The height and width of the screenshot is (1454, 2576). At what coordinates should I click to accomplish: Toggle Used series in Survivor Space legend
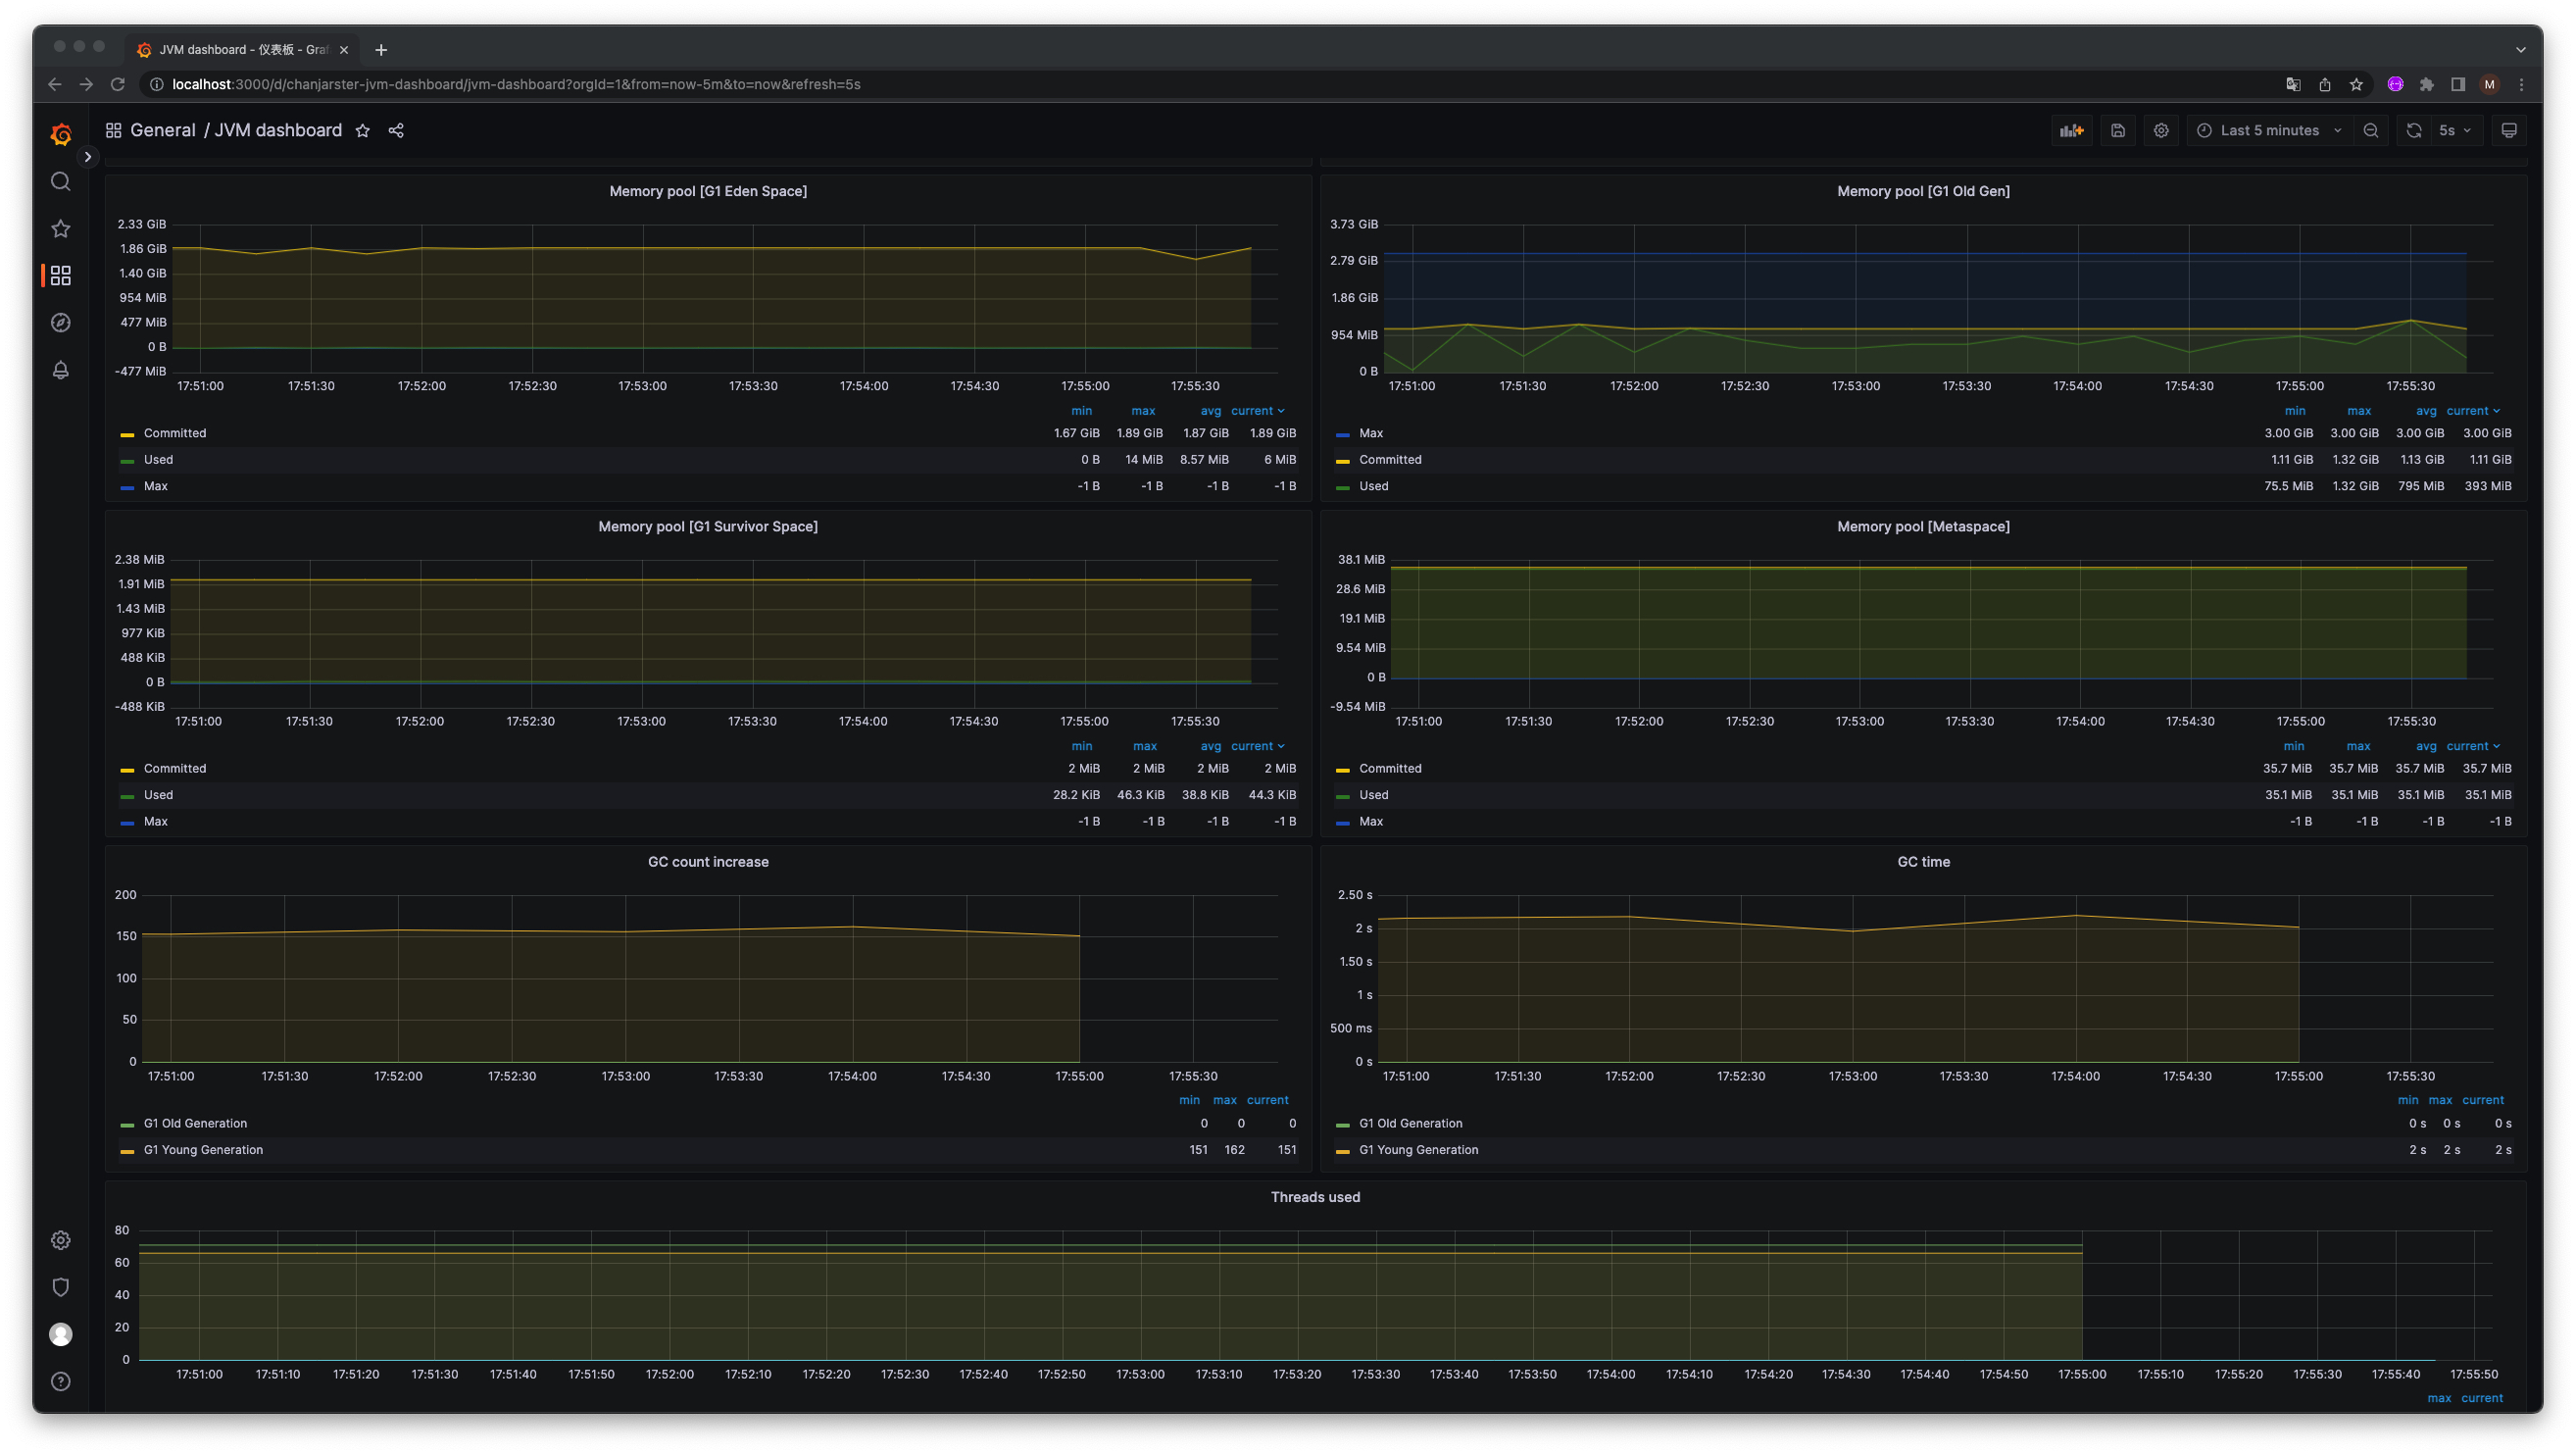[x=158, y=795]
